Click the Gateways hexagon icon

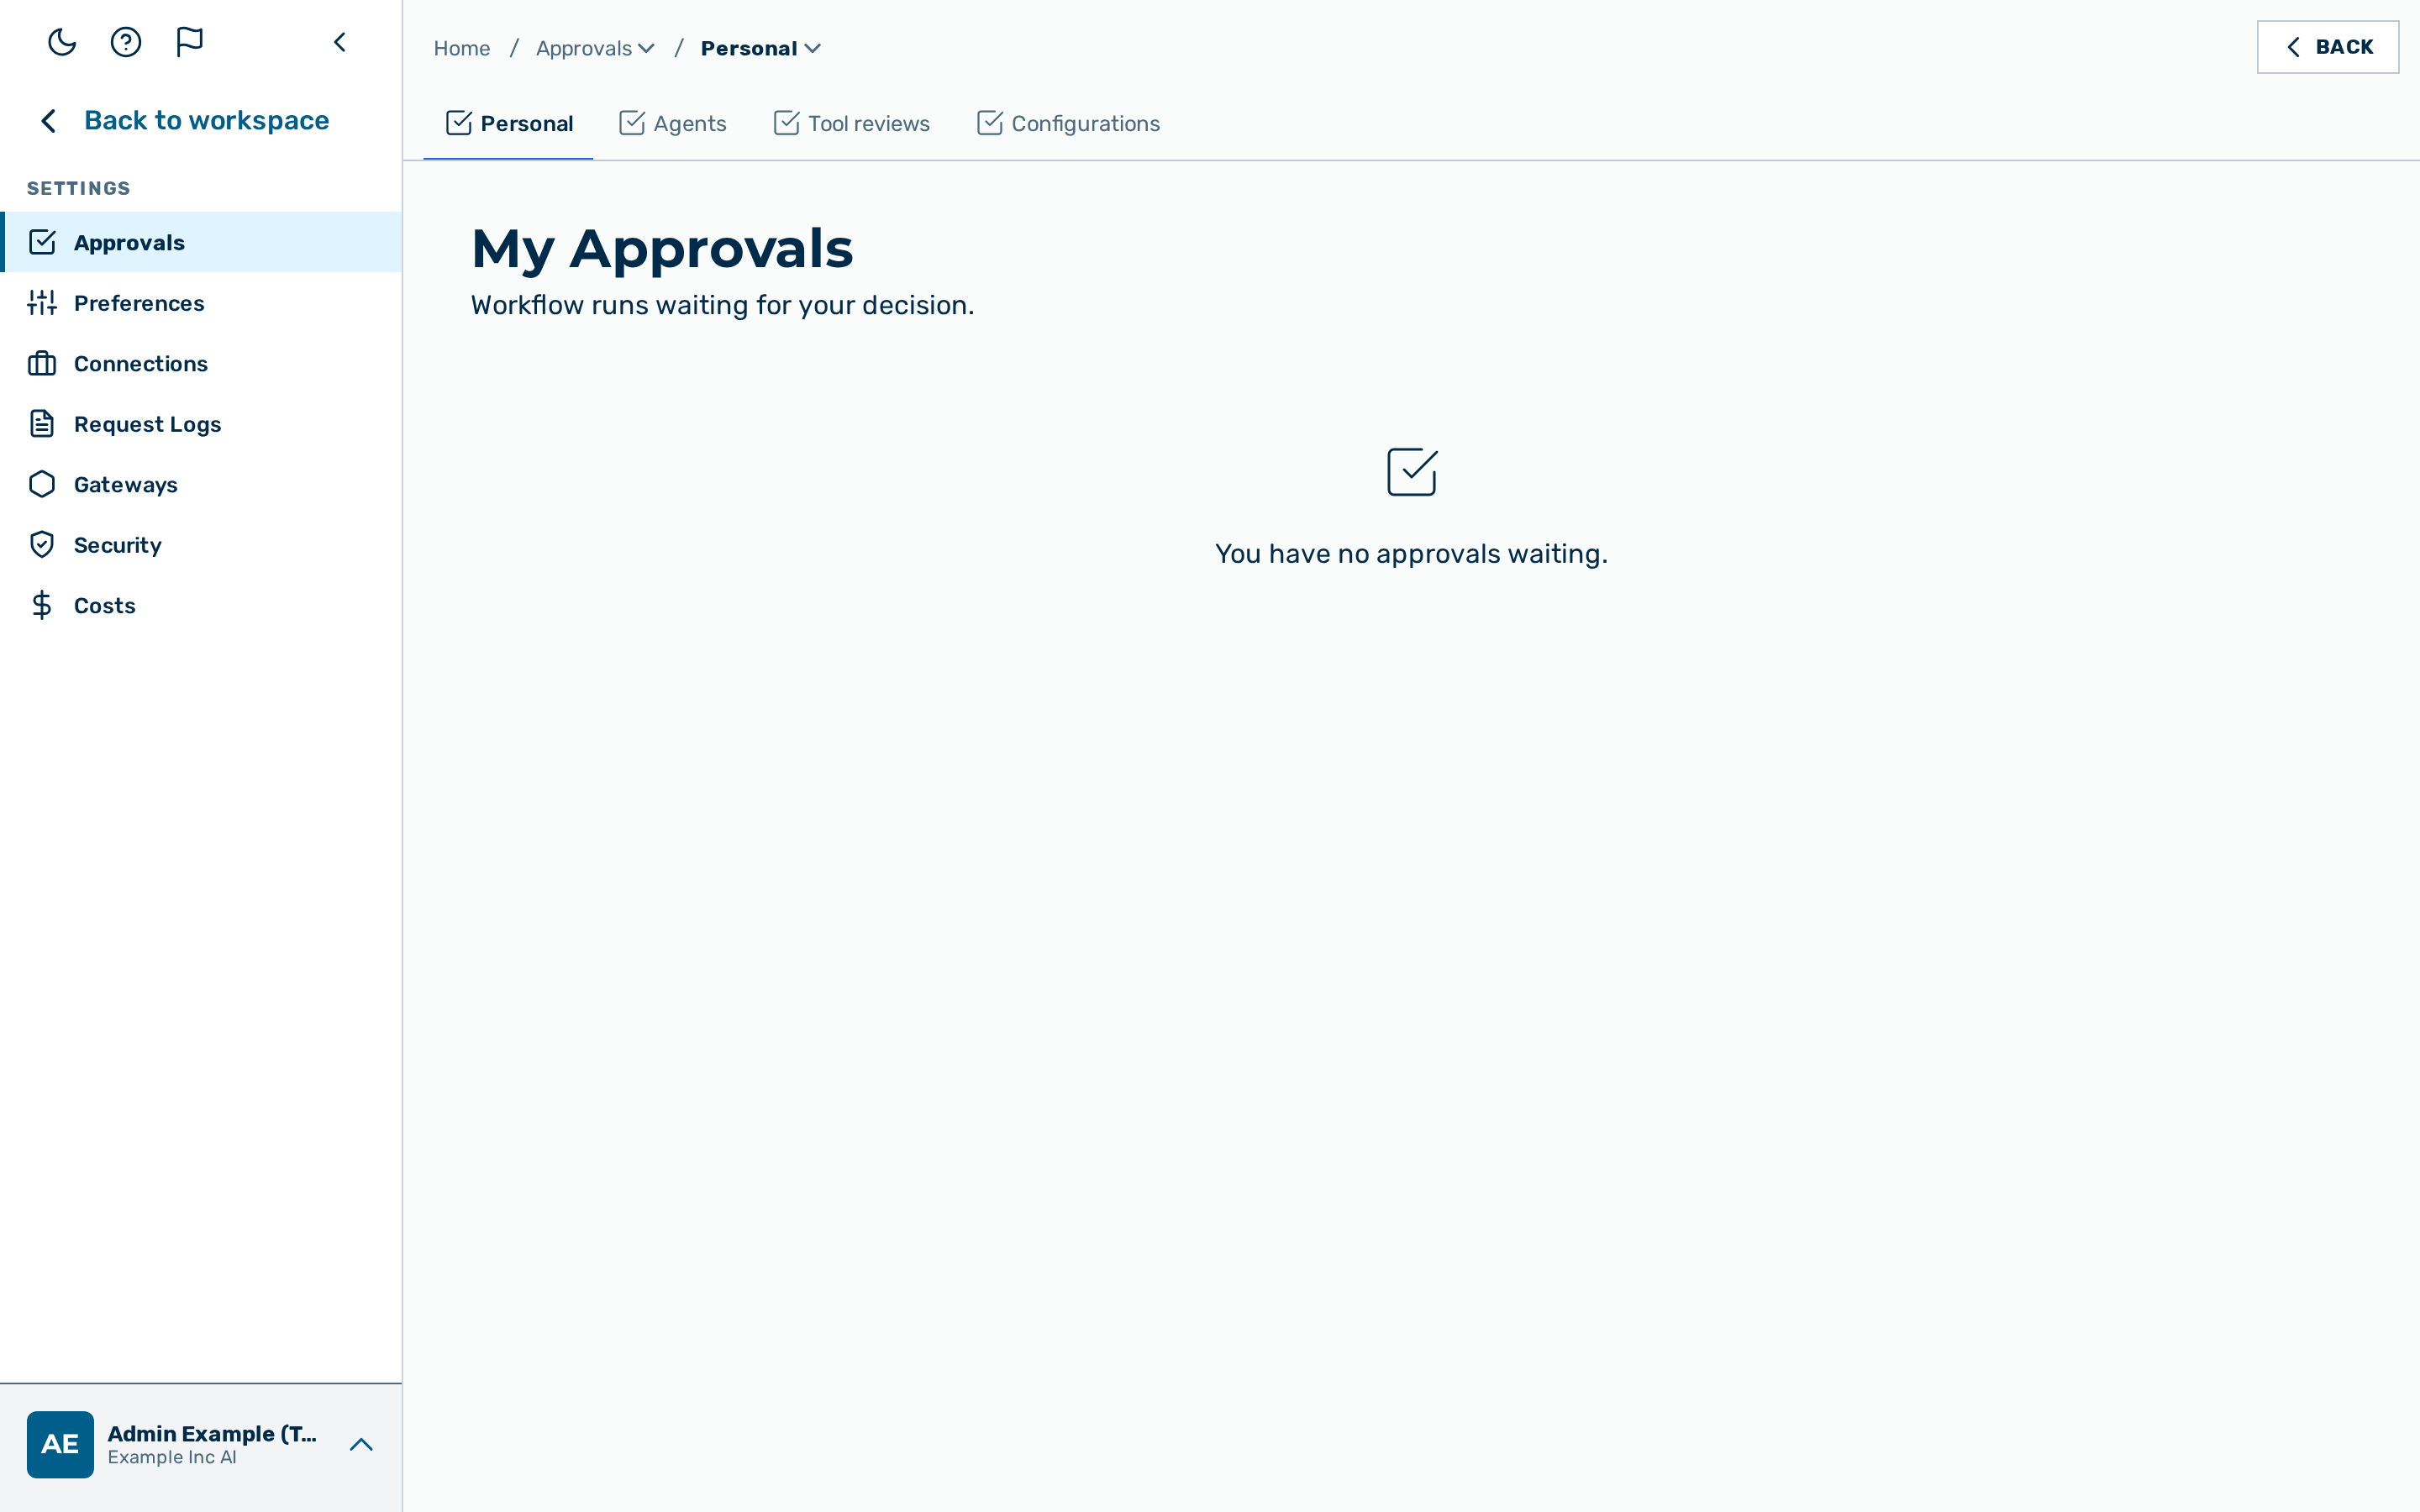[42, 484]
